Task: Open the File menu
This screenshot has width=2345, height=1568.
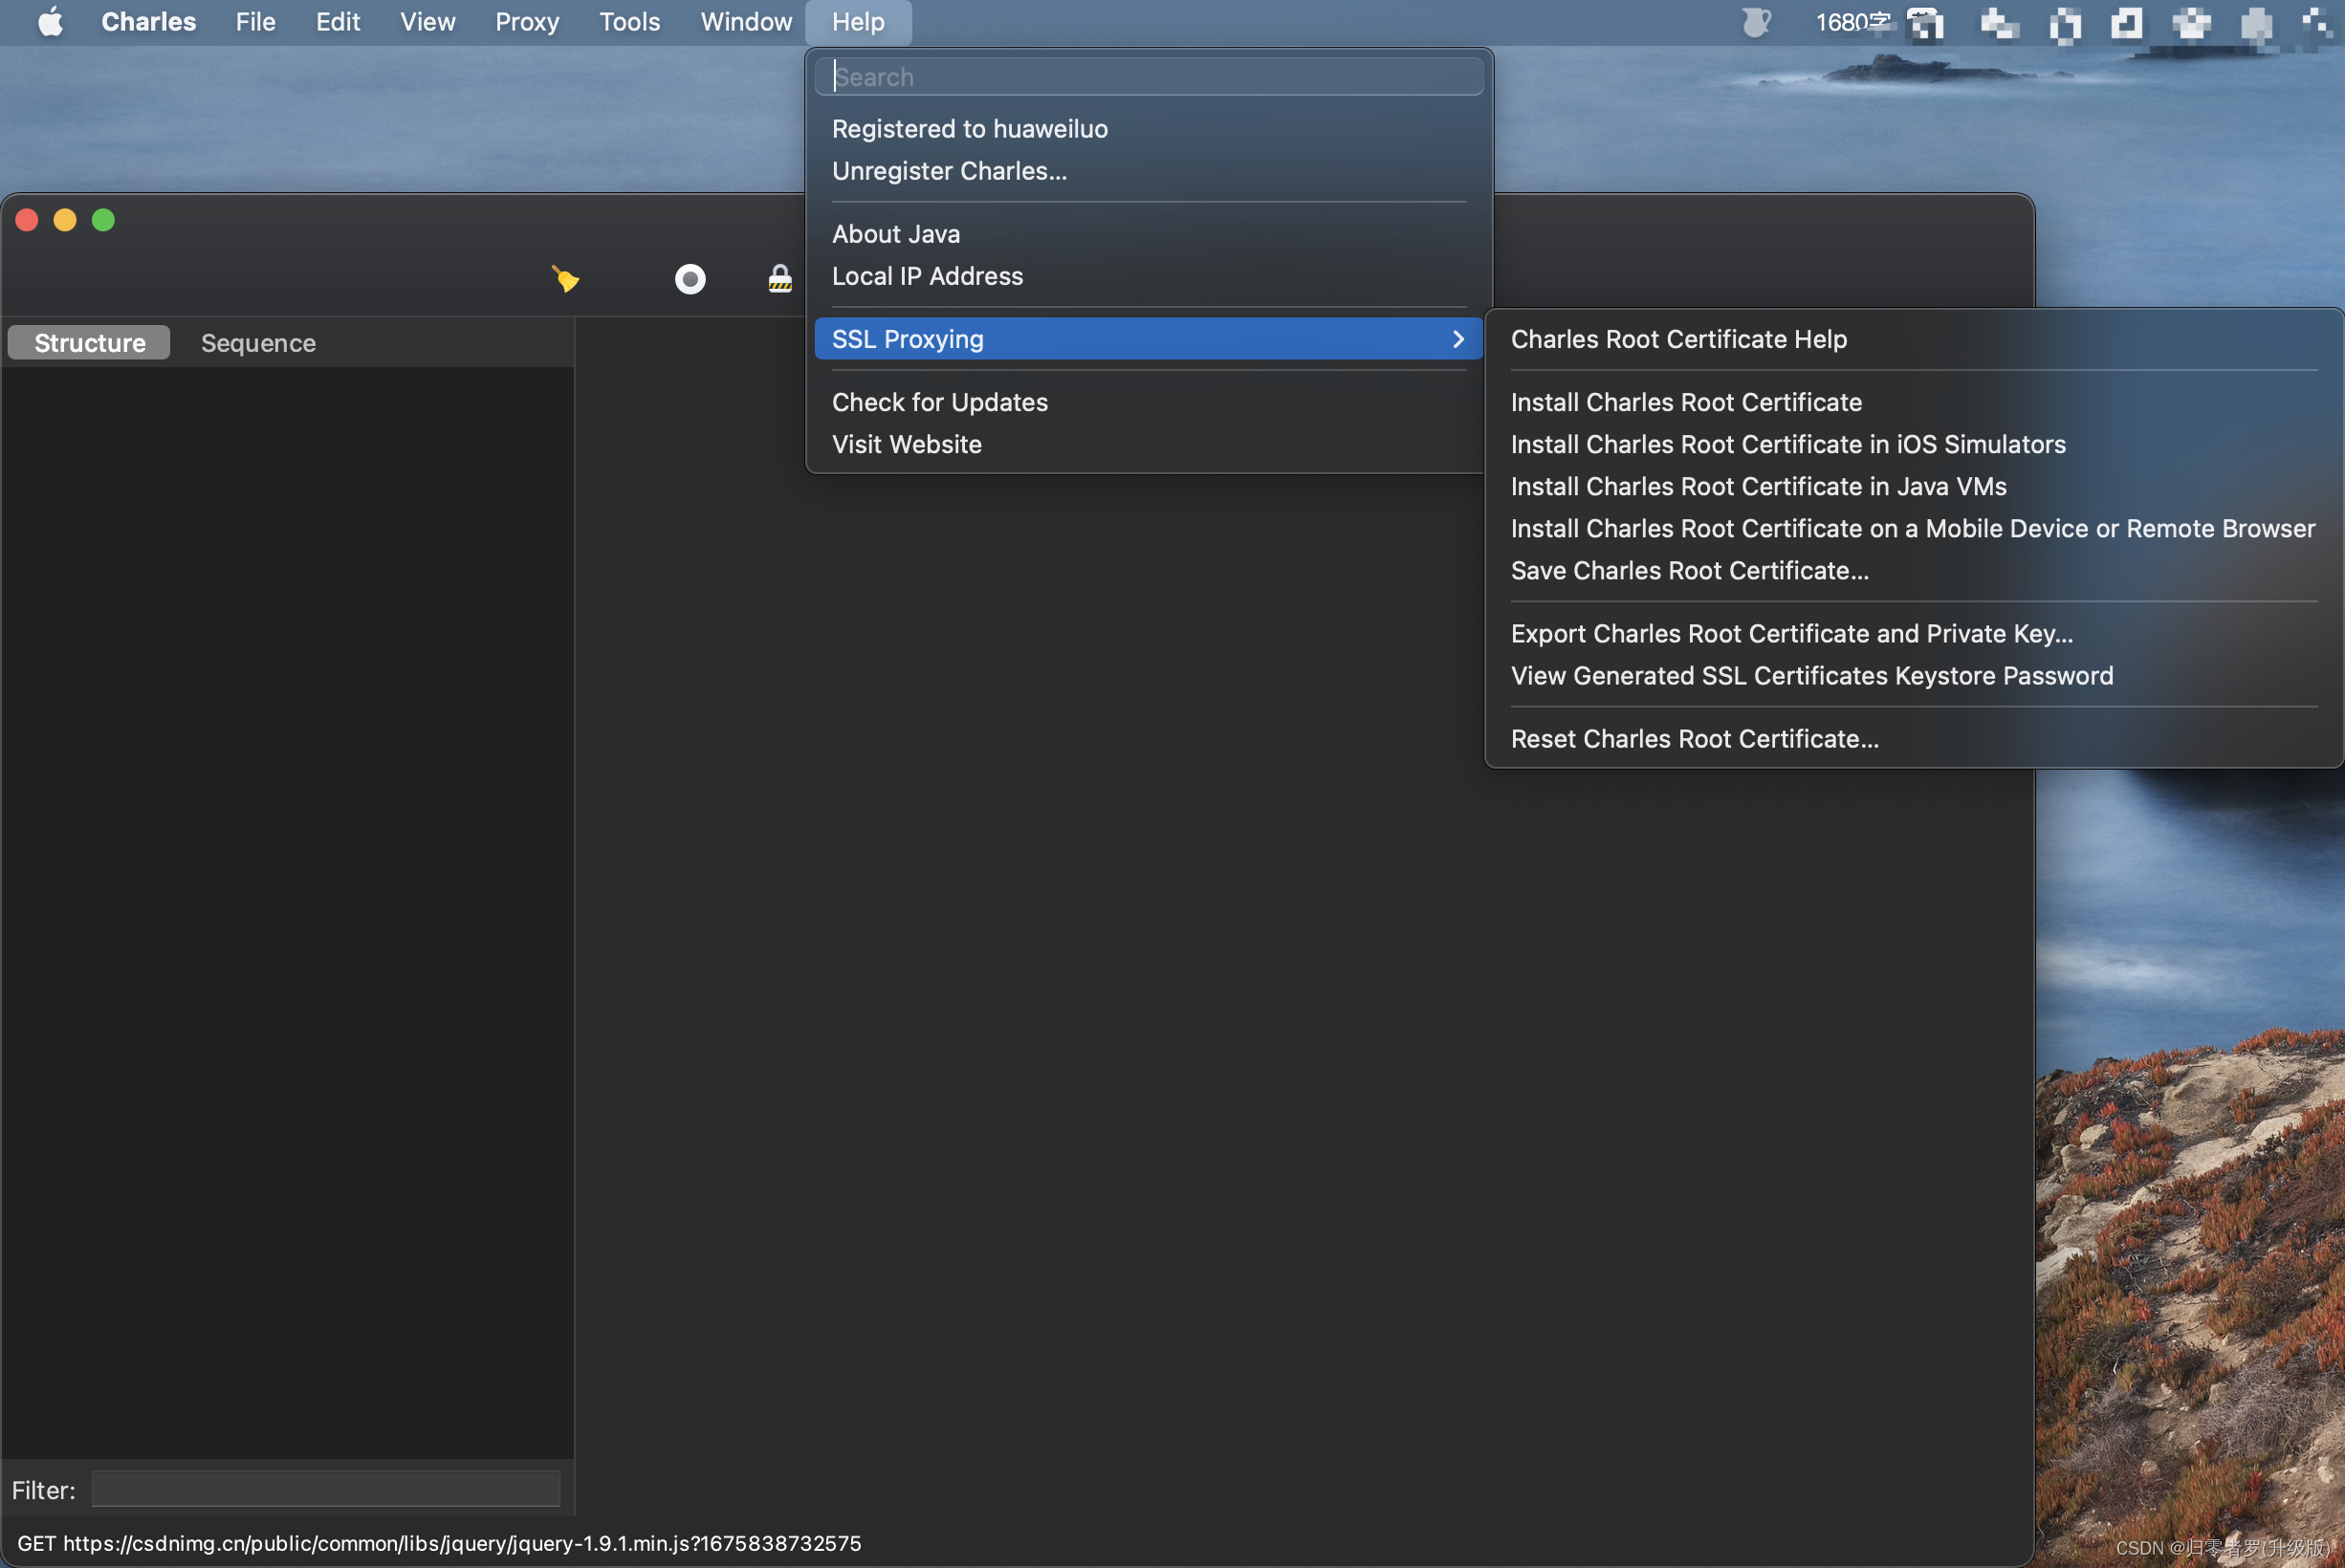Action: click(255, 22)
